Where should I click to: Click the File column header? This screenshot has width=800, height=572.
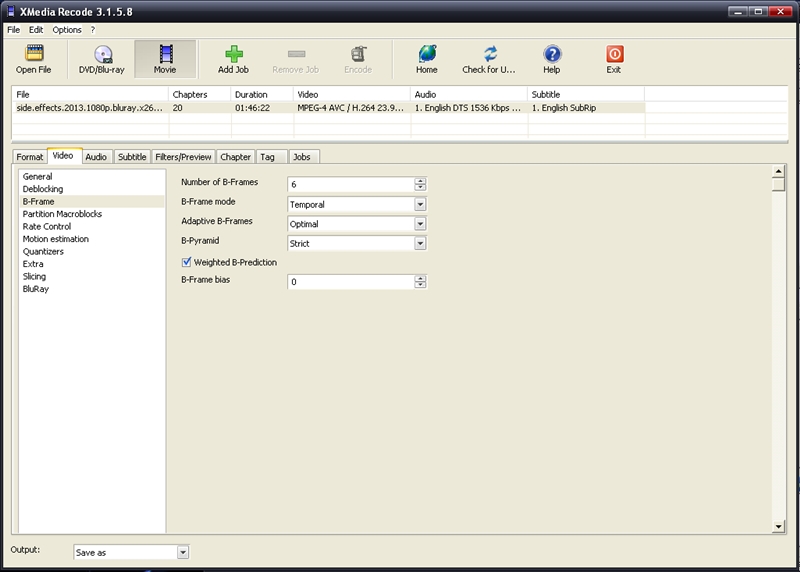pyautogui.click(x=90, y=94)
